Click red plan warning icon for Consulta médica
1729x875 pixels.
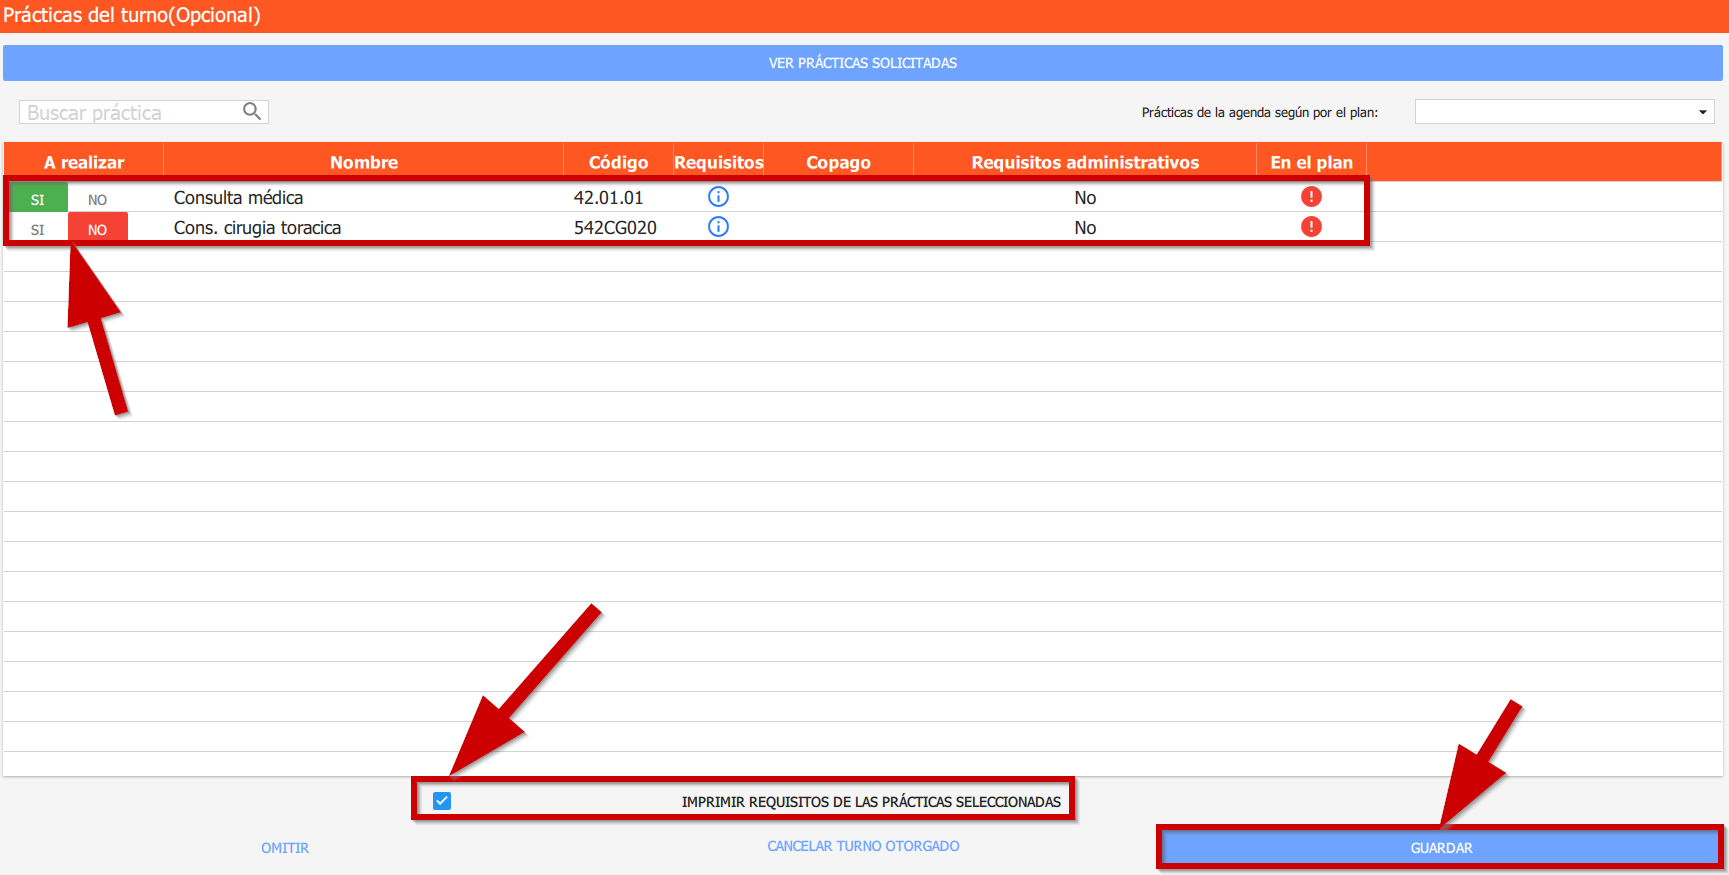(x=1311, y=197)
